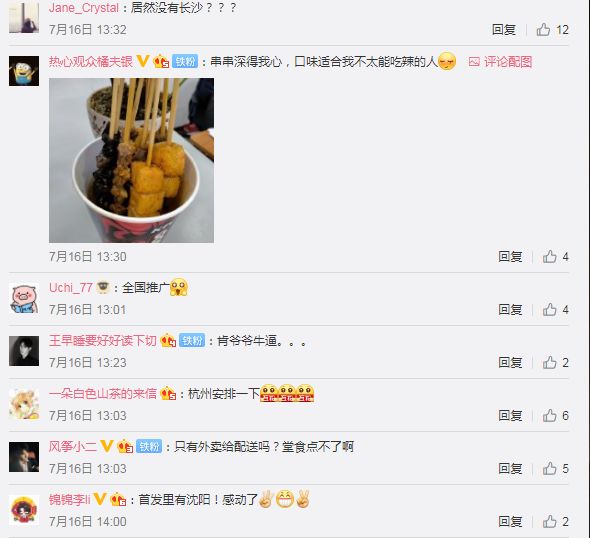The height and width of the screenshot is (538, 590).
Task: Like Jane_Crystal's comment with thumbs-up icon
Action: 543,29
